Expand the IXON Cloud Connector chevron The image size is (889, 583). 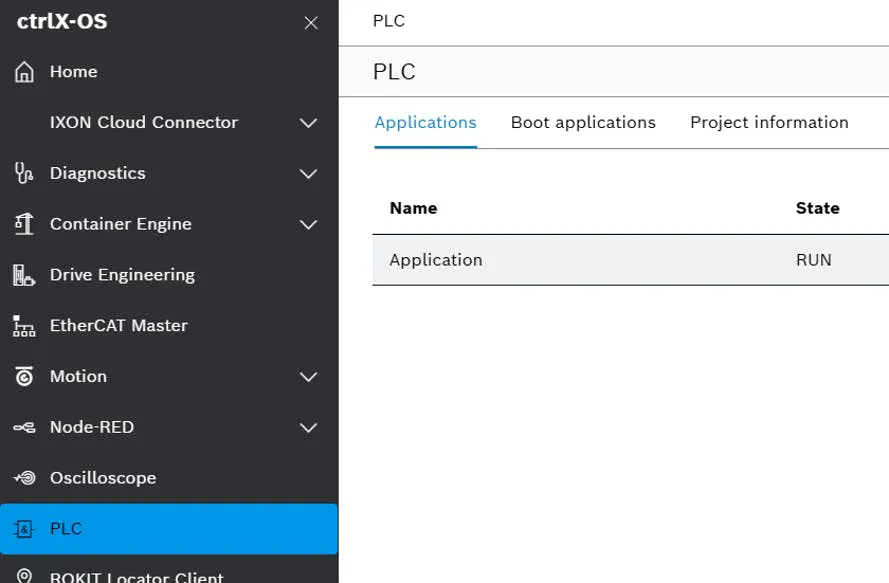(x=308, y=123)
